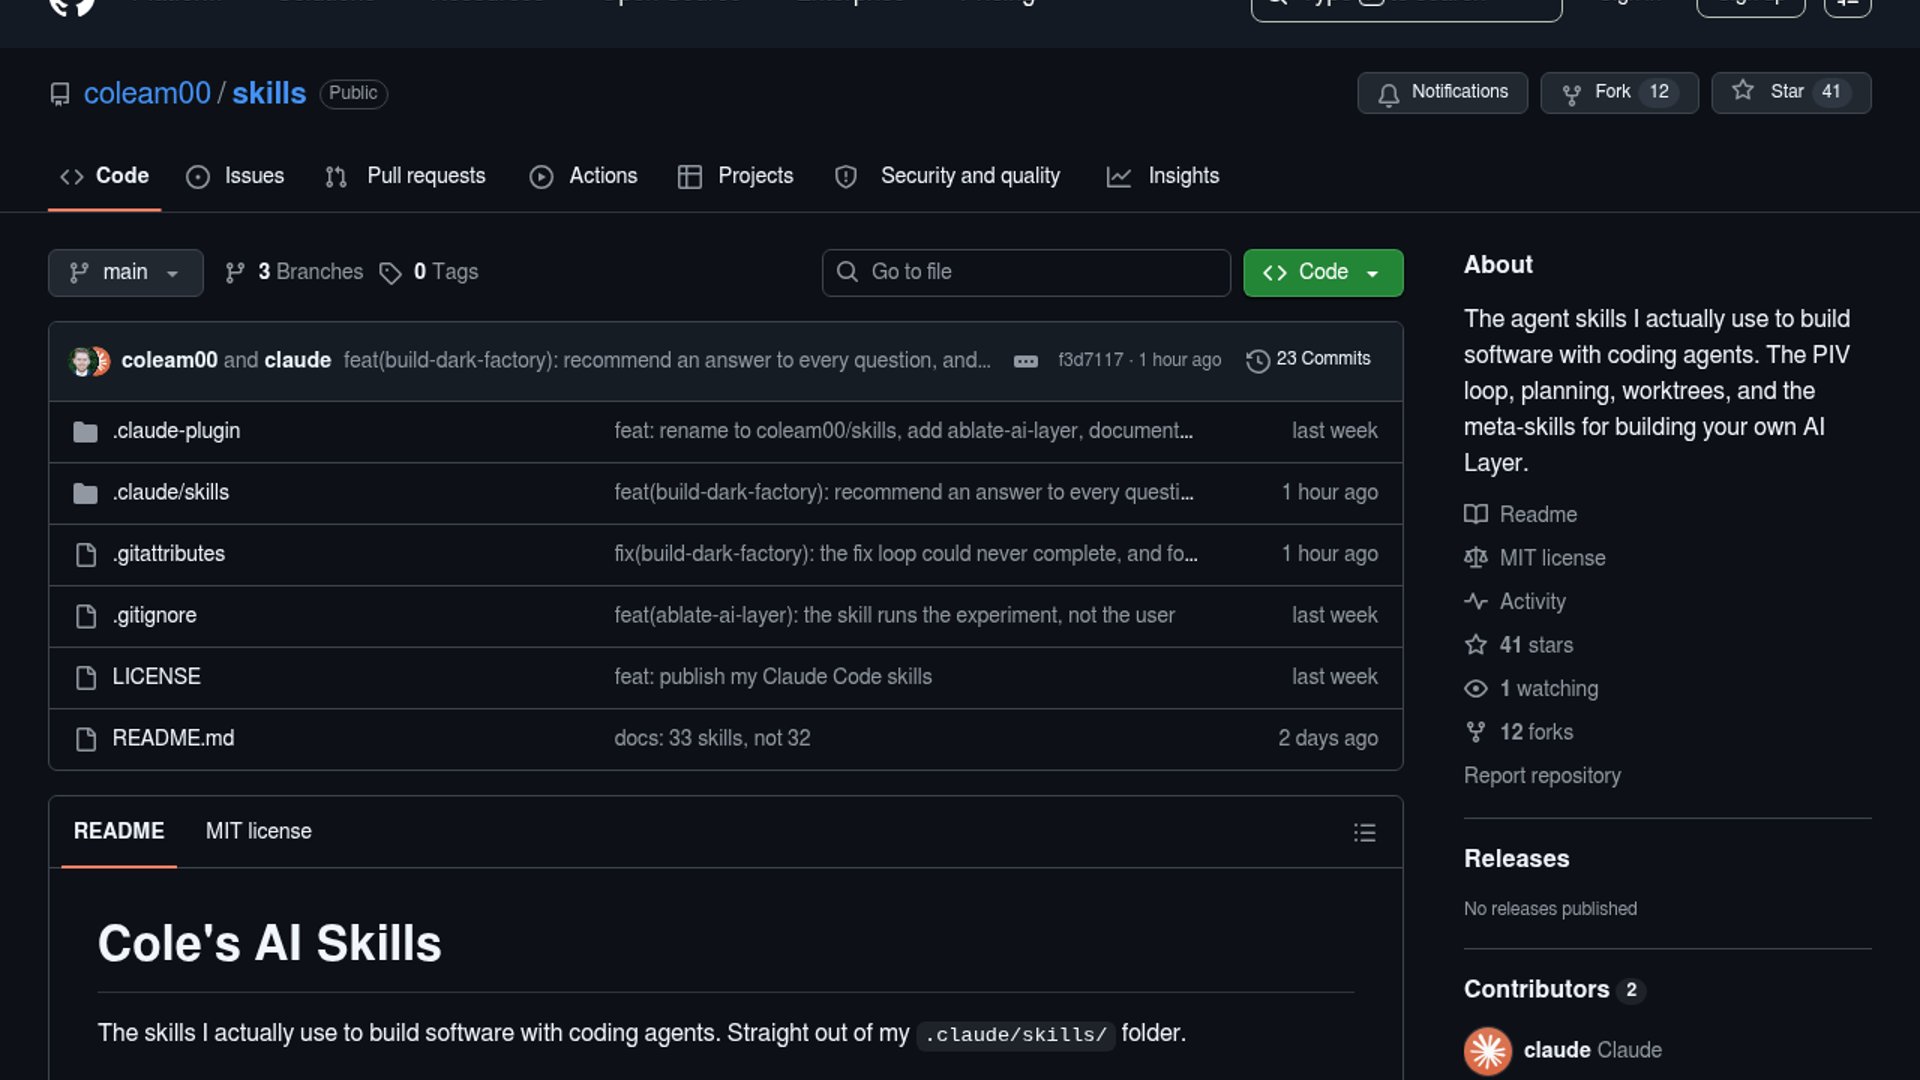Screen dimensions: 1920x1080
Task: Click coleam00 author name in commit bar
Action: pos(169,360)
